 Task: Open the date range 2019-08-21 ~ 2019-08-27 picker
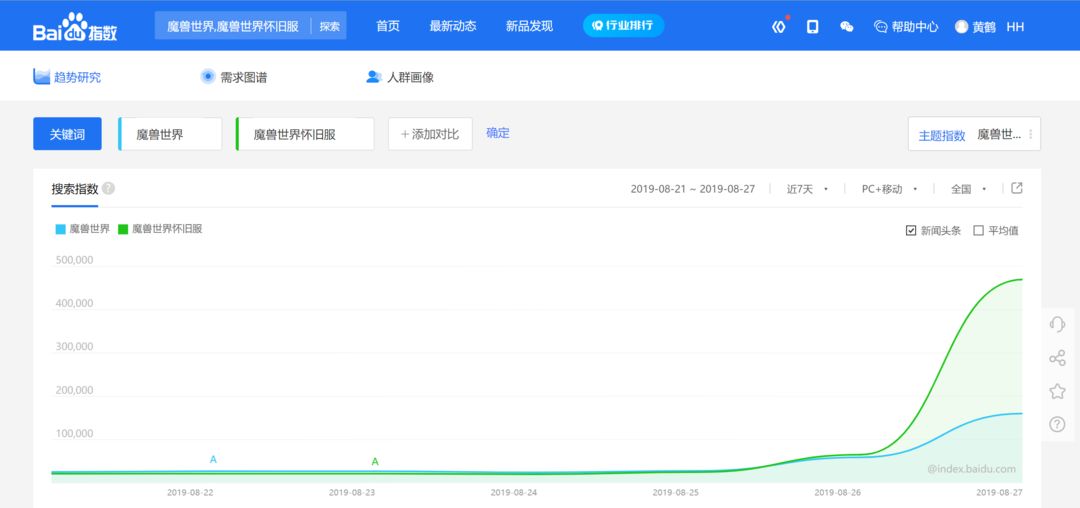692,189
